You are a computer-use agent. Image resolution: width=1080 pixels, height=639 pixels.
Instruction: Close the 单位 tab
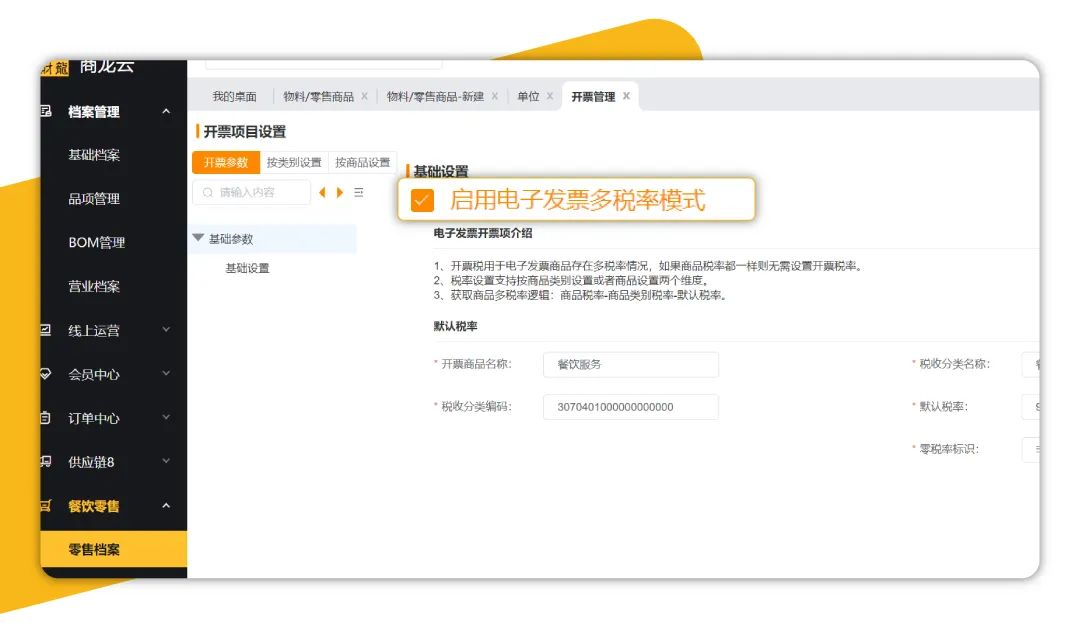tap(550, 96)
